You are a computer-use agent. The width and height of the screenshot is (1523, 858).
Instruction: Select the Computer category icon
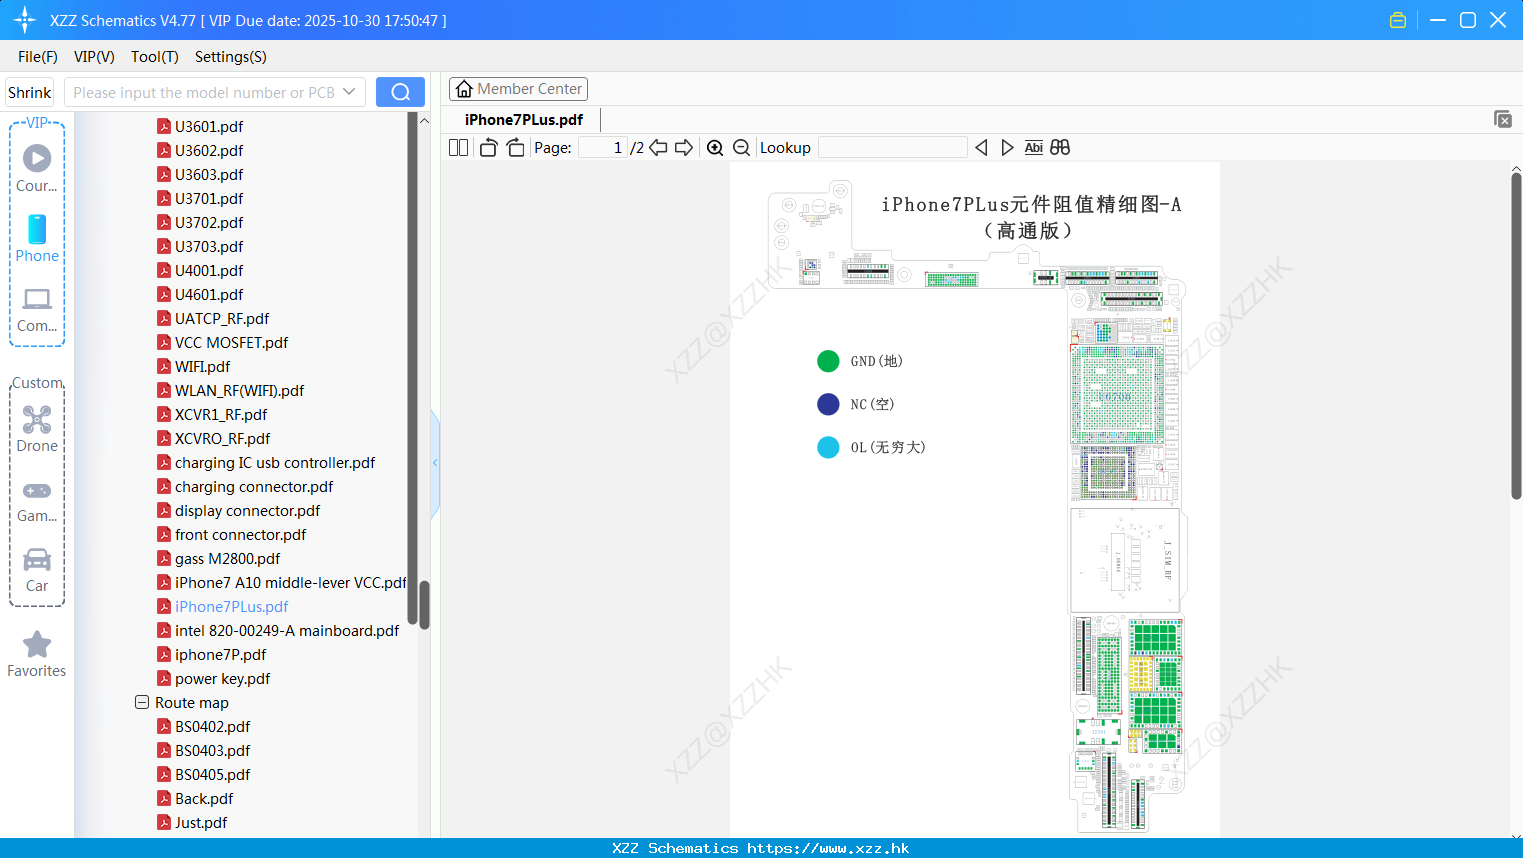[37, 310]
